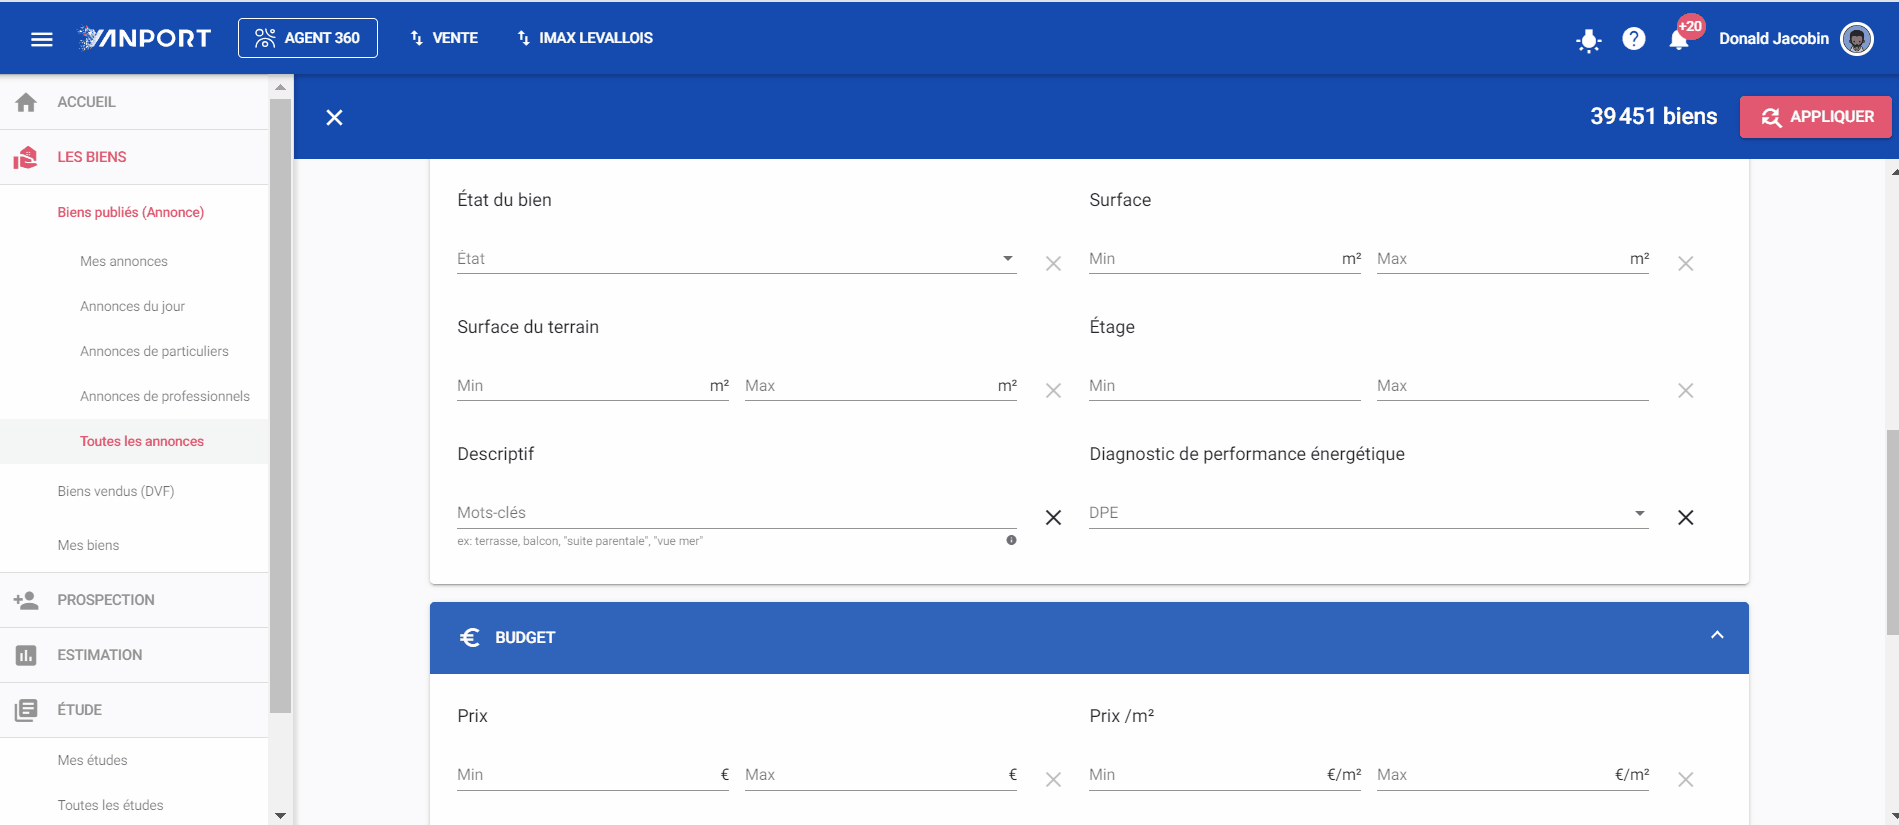The height and width of the screenshot is (825, 1899).
Task: Open the hamburger menu icon
Action: pyautogui.click(x=41, y=39)
